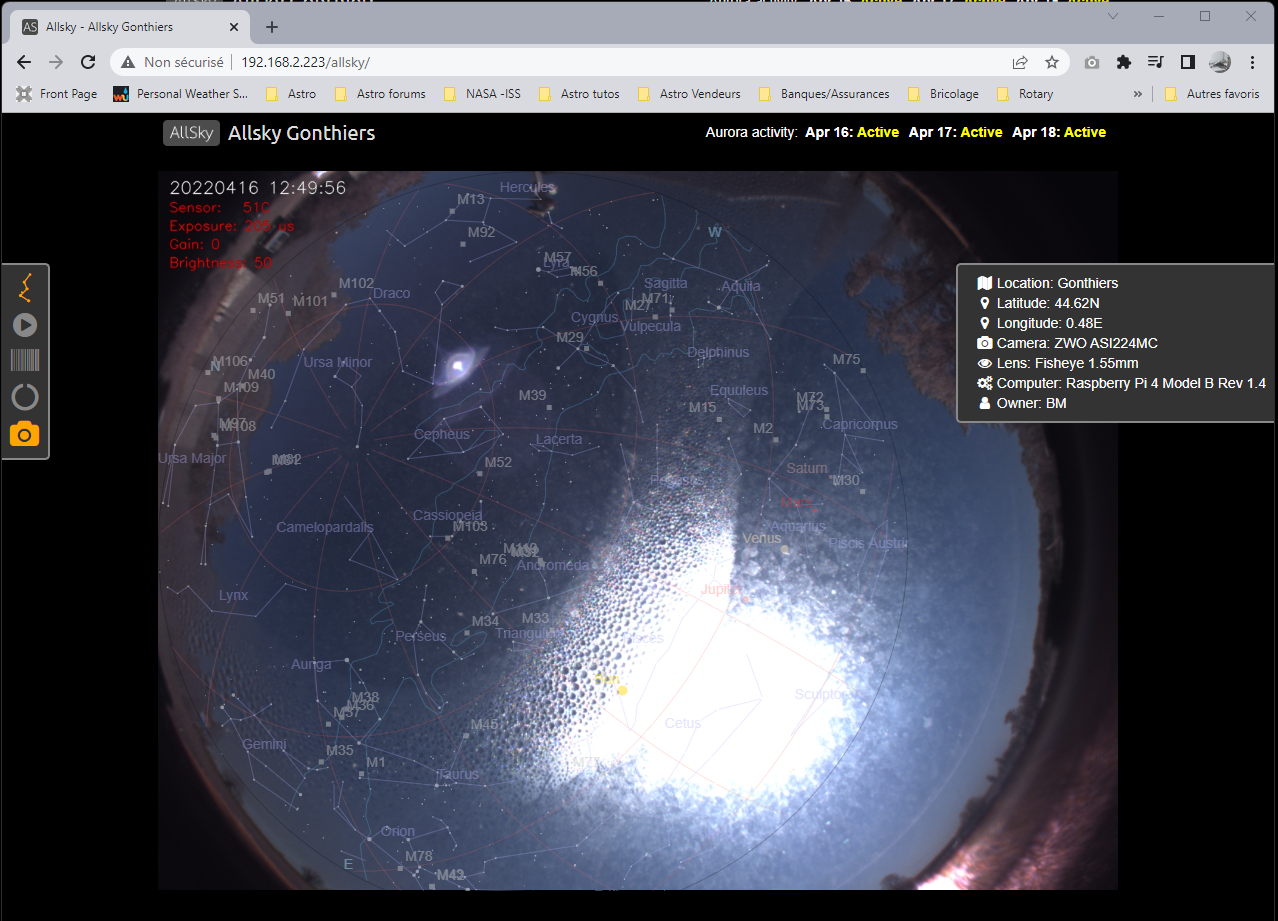The height and width of the screenshot is (921, 1278).
Task: Click the Cepheus constellation label
Action: pos(442,434)
